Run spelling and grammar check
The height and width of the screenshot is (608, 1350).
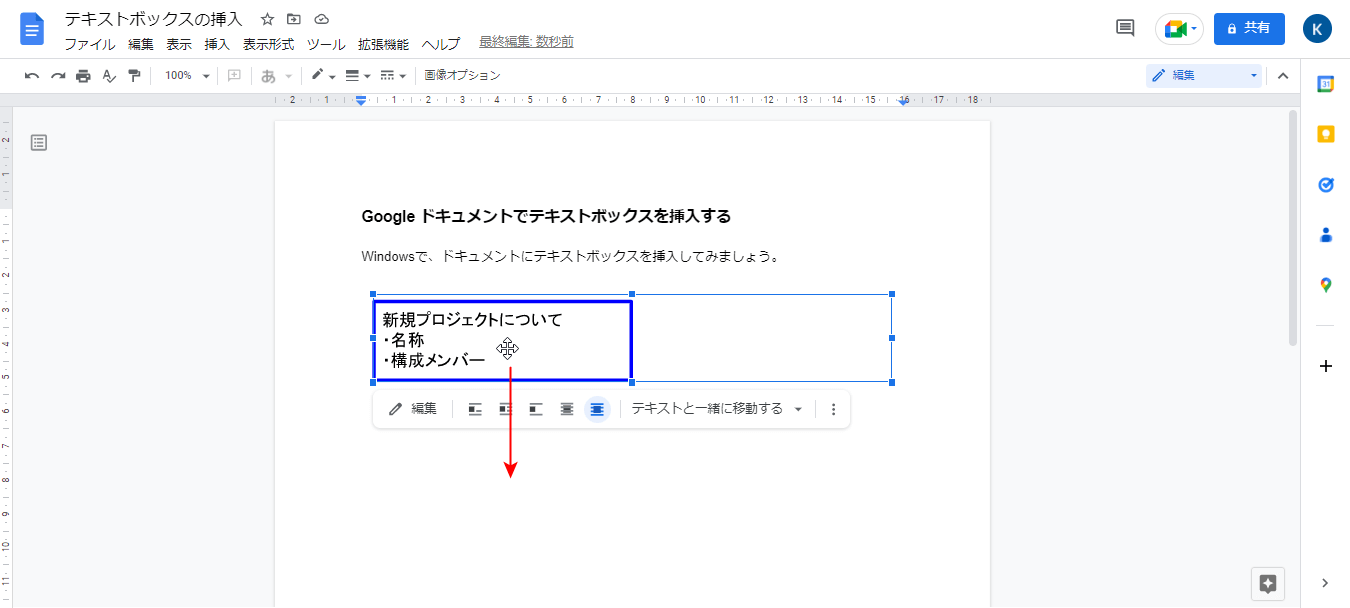pyautogui.click(x=109, y=76)
